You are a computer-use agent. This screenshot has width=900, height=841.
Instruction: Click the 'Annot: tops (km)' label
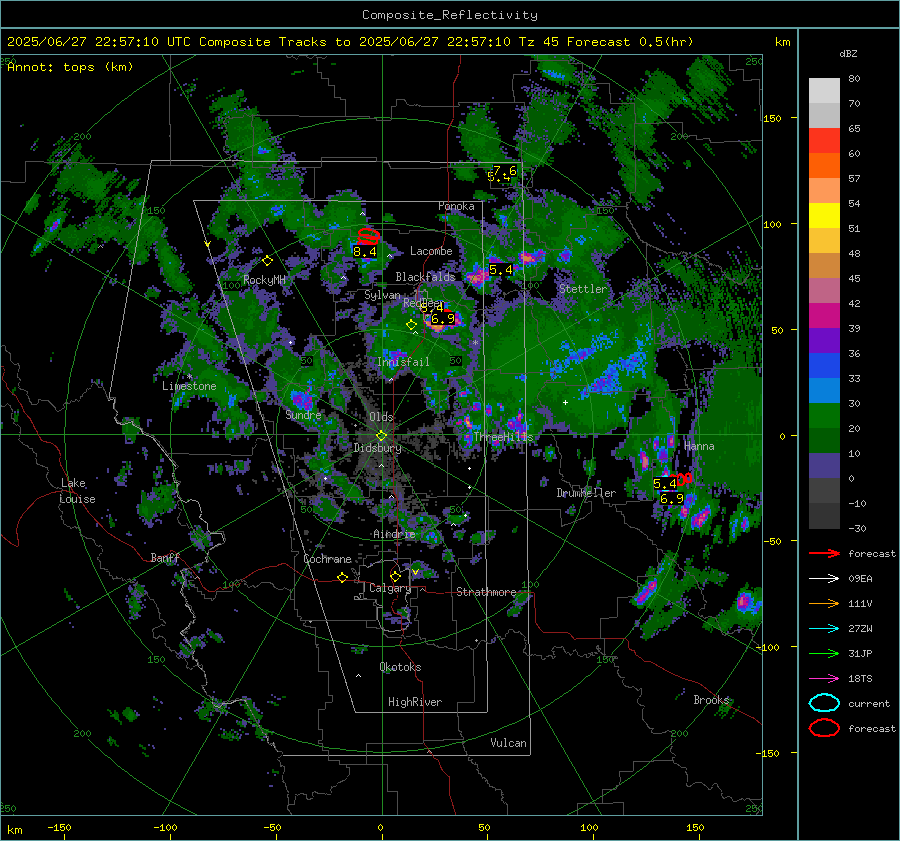click(70, 67)
